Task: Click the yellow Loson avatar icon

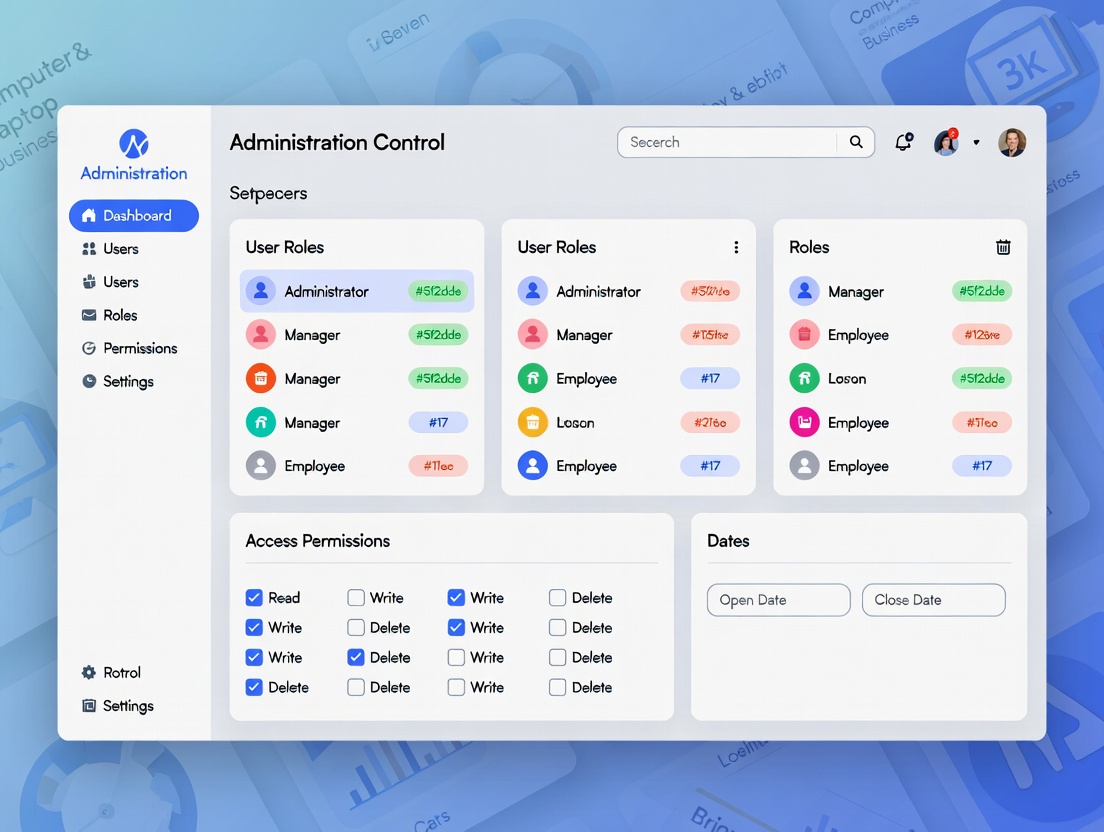Action: point(533,423)
